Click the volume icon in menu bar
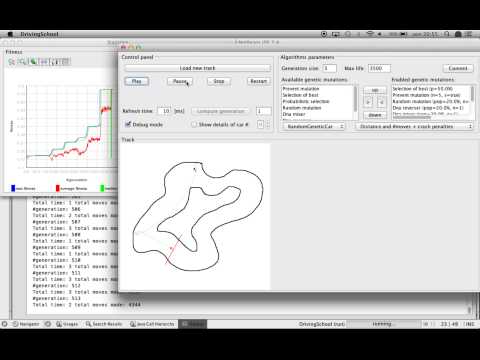 pos(380,34)
